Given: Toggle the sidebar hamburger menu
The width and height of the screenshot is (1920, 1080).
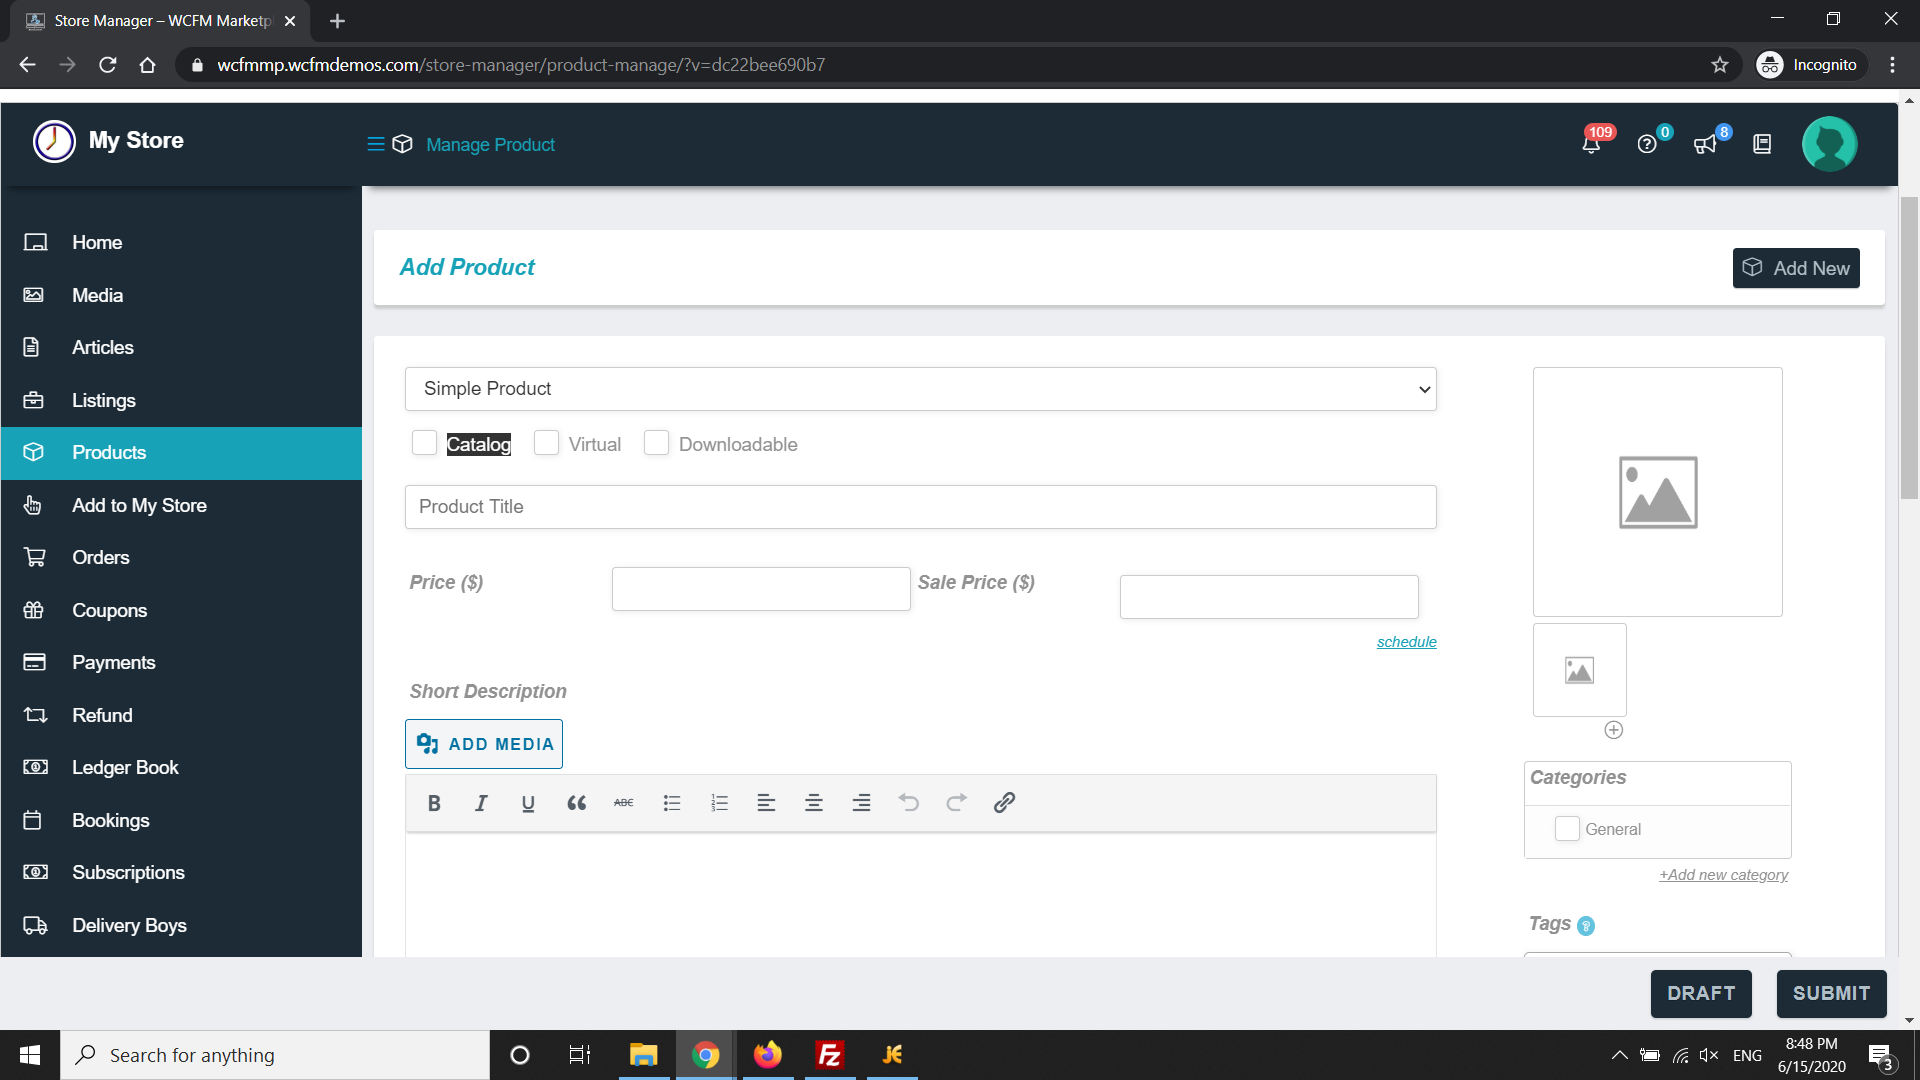Looking at the screenshot, I should pos(376,144).
